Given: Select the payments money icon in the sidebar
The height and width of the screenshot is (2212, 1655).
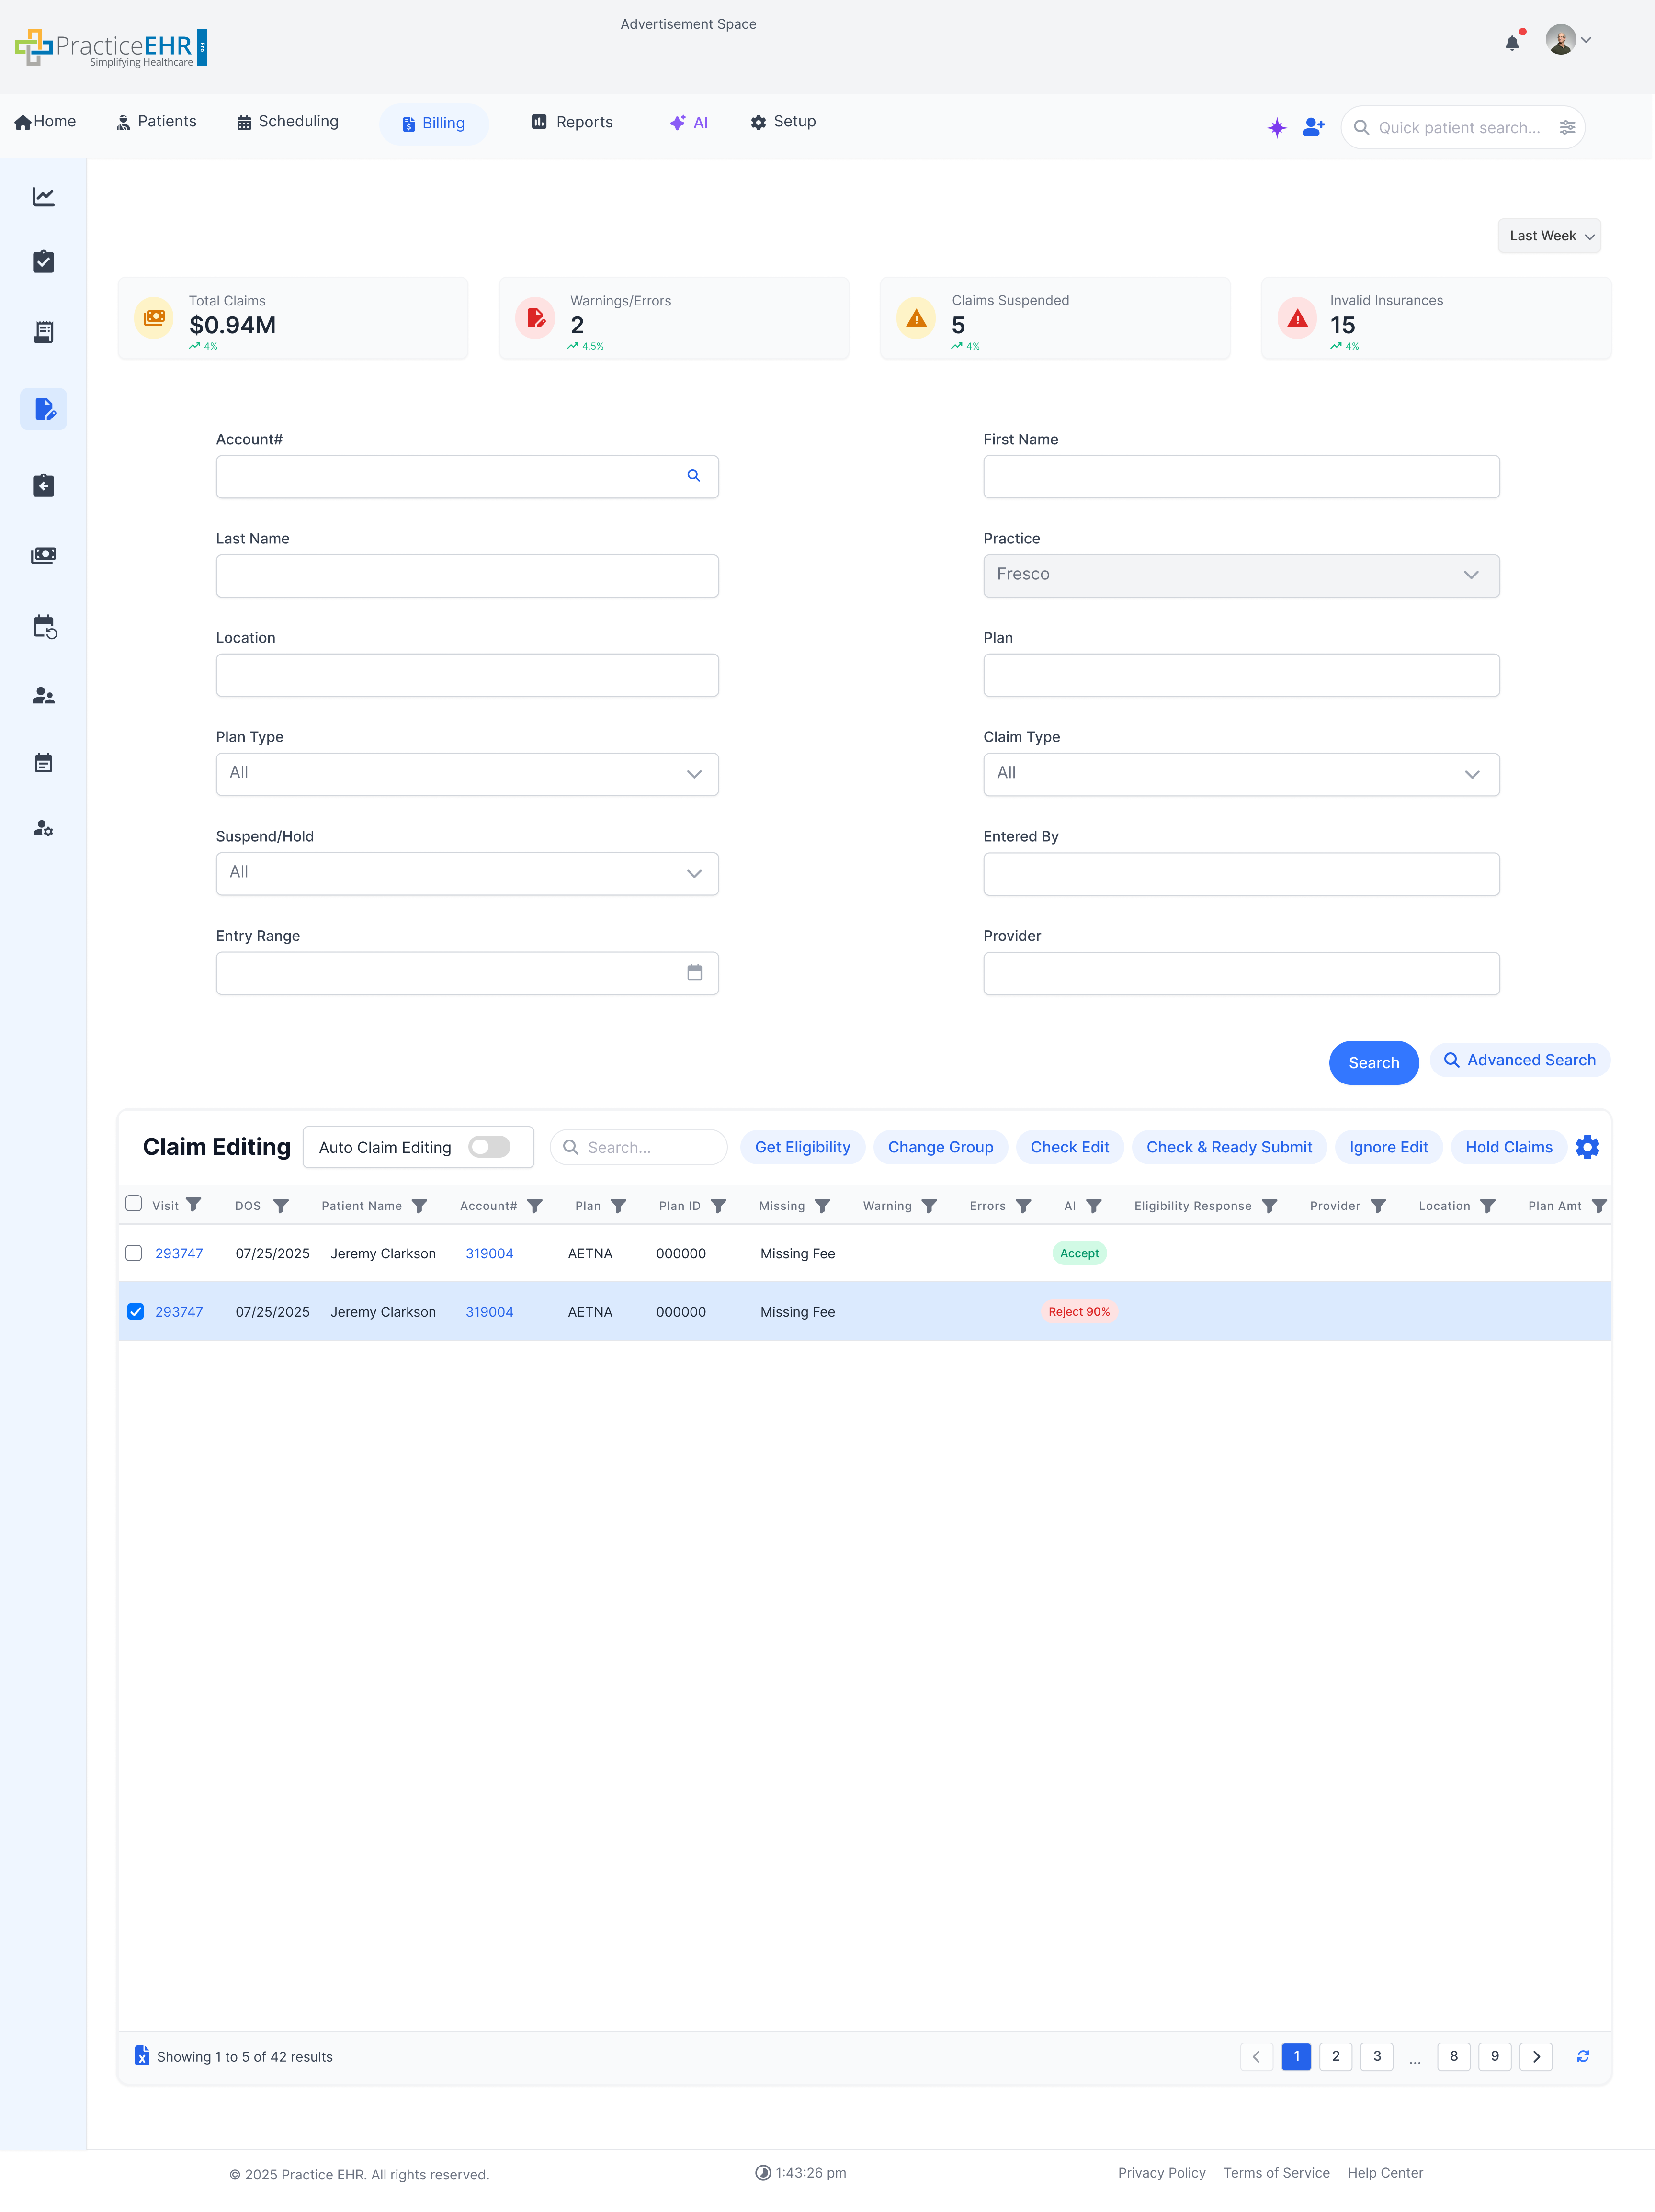Looking at the screenshot, I should [43, 556].
